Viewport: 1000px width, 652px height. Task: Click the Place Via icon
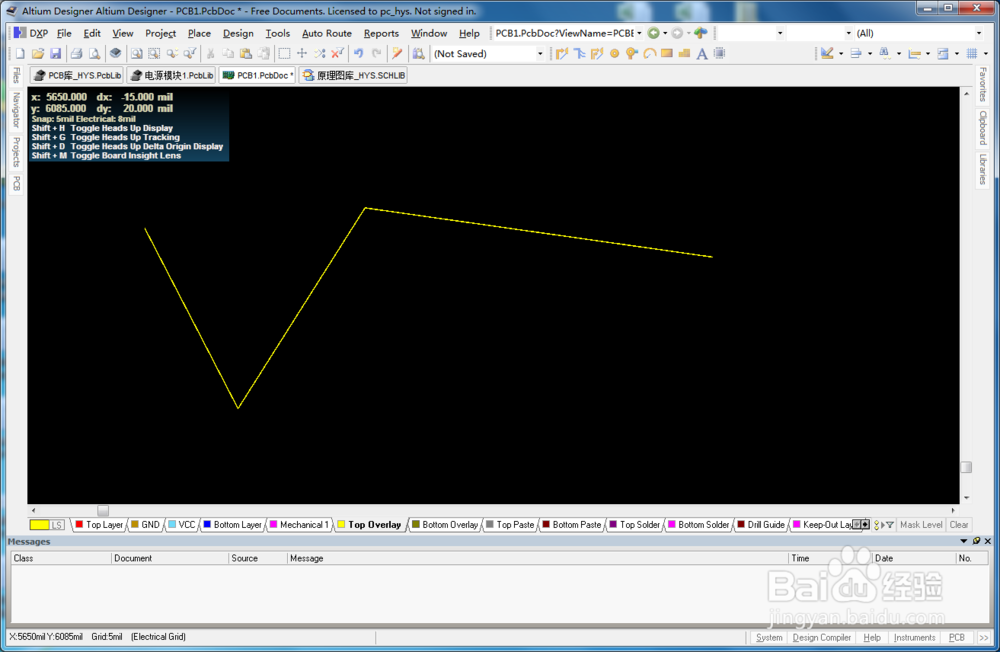click(x=632, y=54)
